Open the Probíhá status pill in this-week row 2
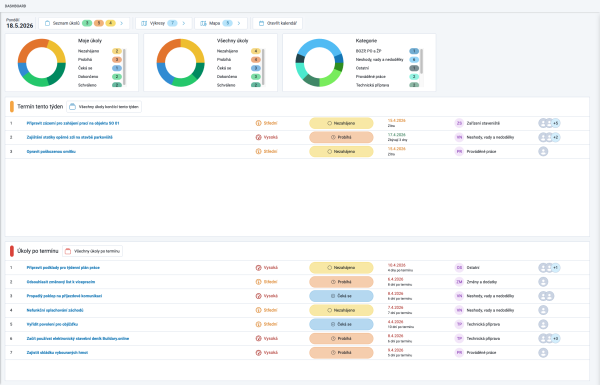 point(341,137)
